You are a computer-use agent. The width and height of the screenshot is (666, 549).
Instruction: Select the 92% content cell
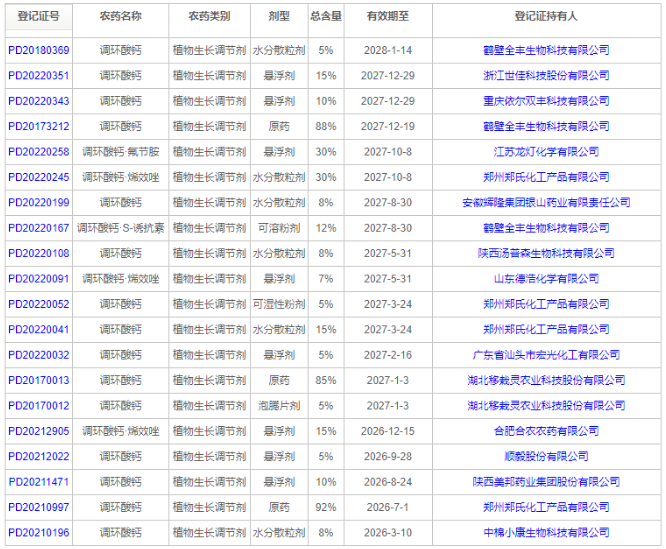point(326,507)
